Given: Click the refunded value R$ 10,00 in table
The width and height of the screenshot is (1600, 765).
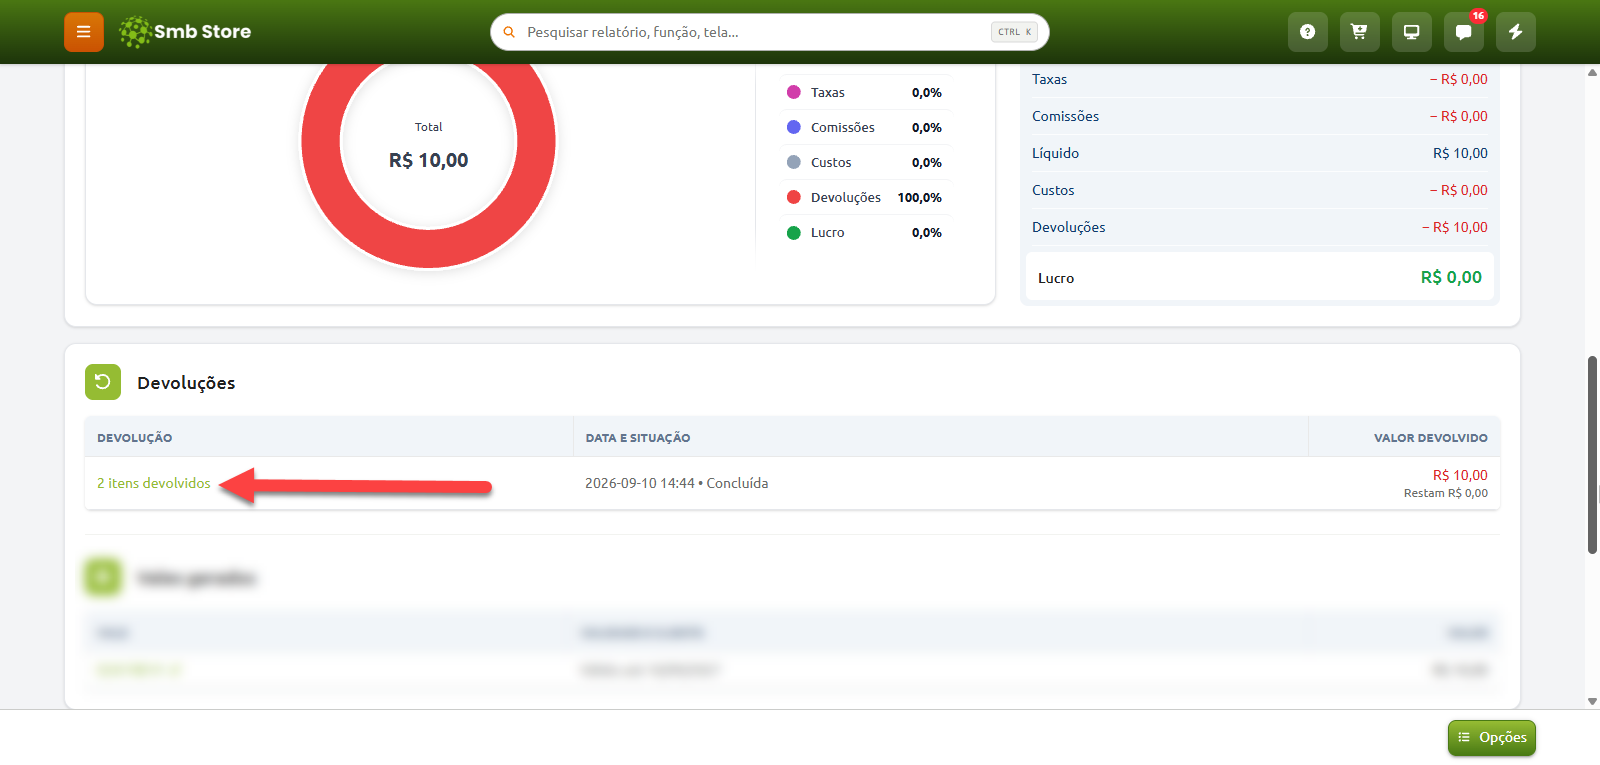Looking at the screenshot, I should click(1460, 475).
